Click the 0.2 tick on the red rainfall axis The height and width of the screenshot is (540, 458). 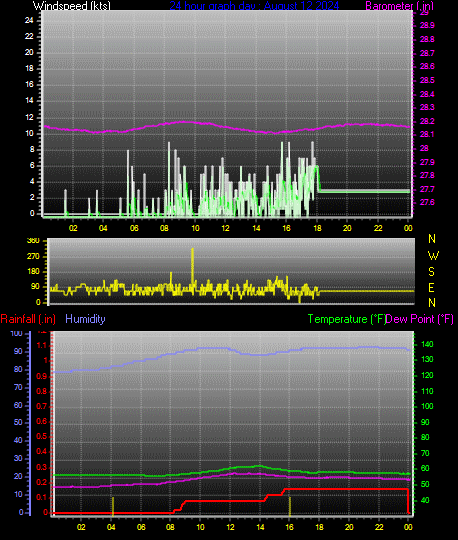click(42, 482)
